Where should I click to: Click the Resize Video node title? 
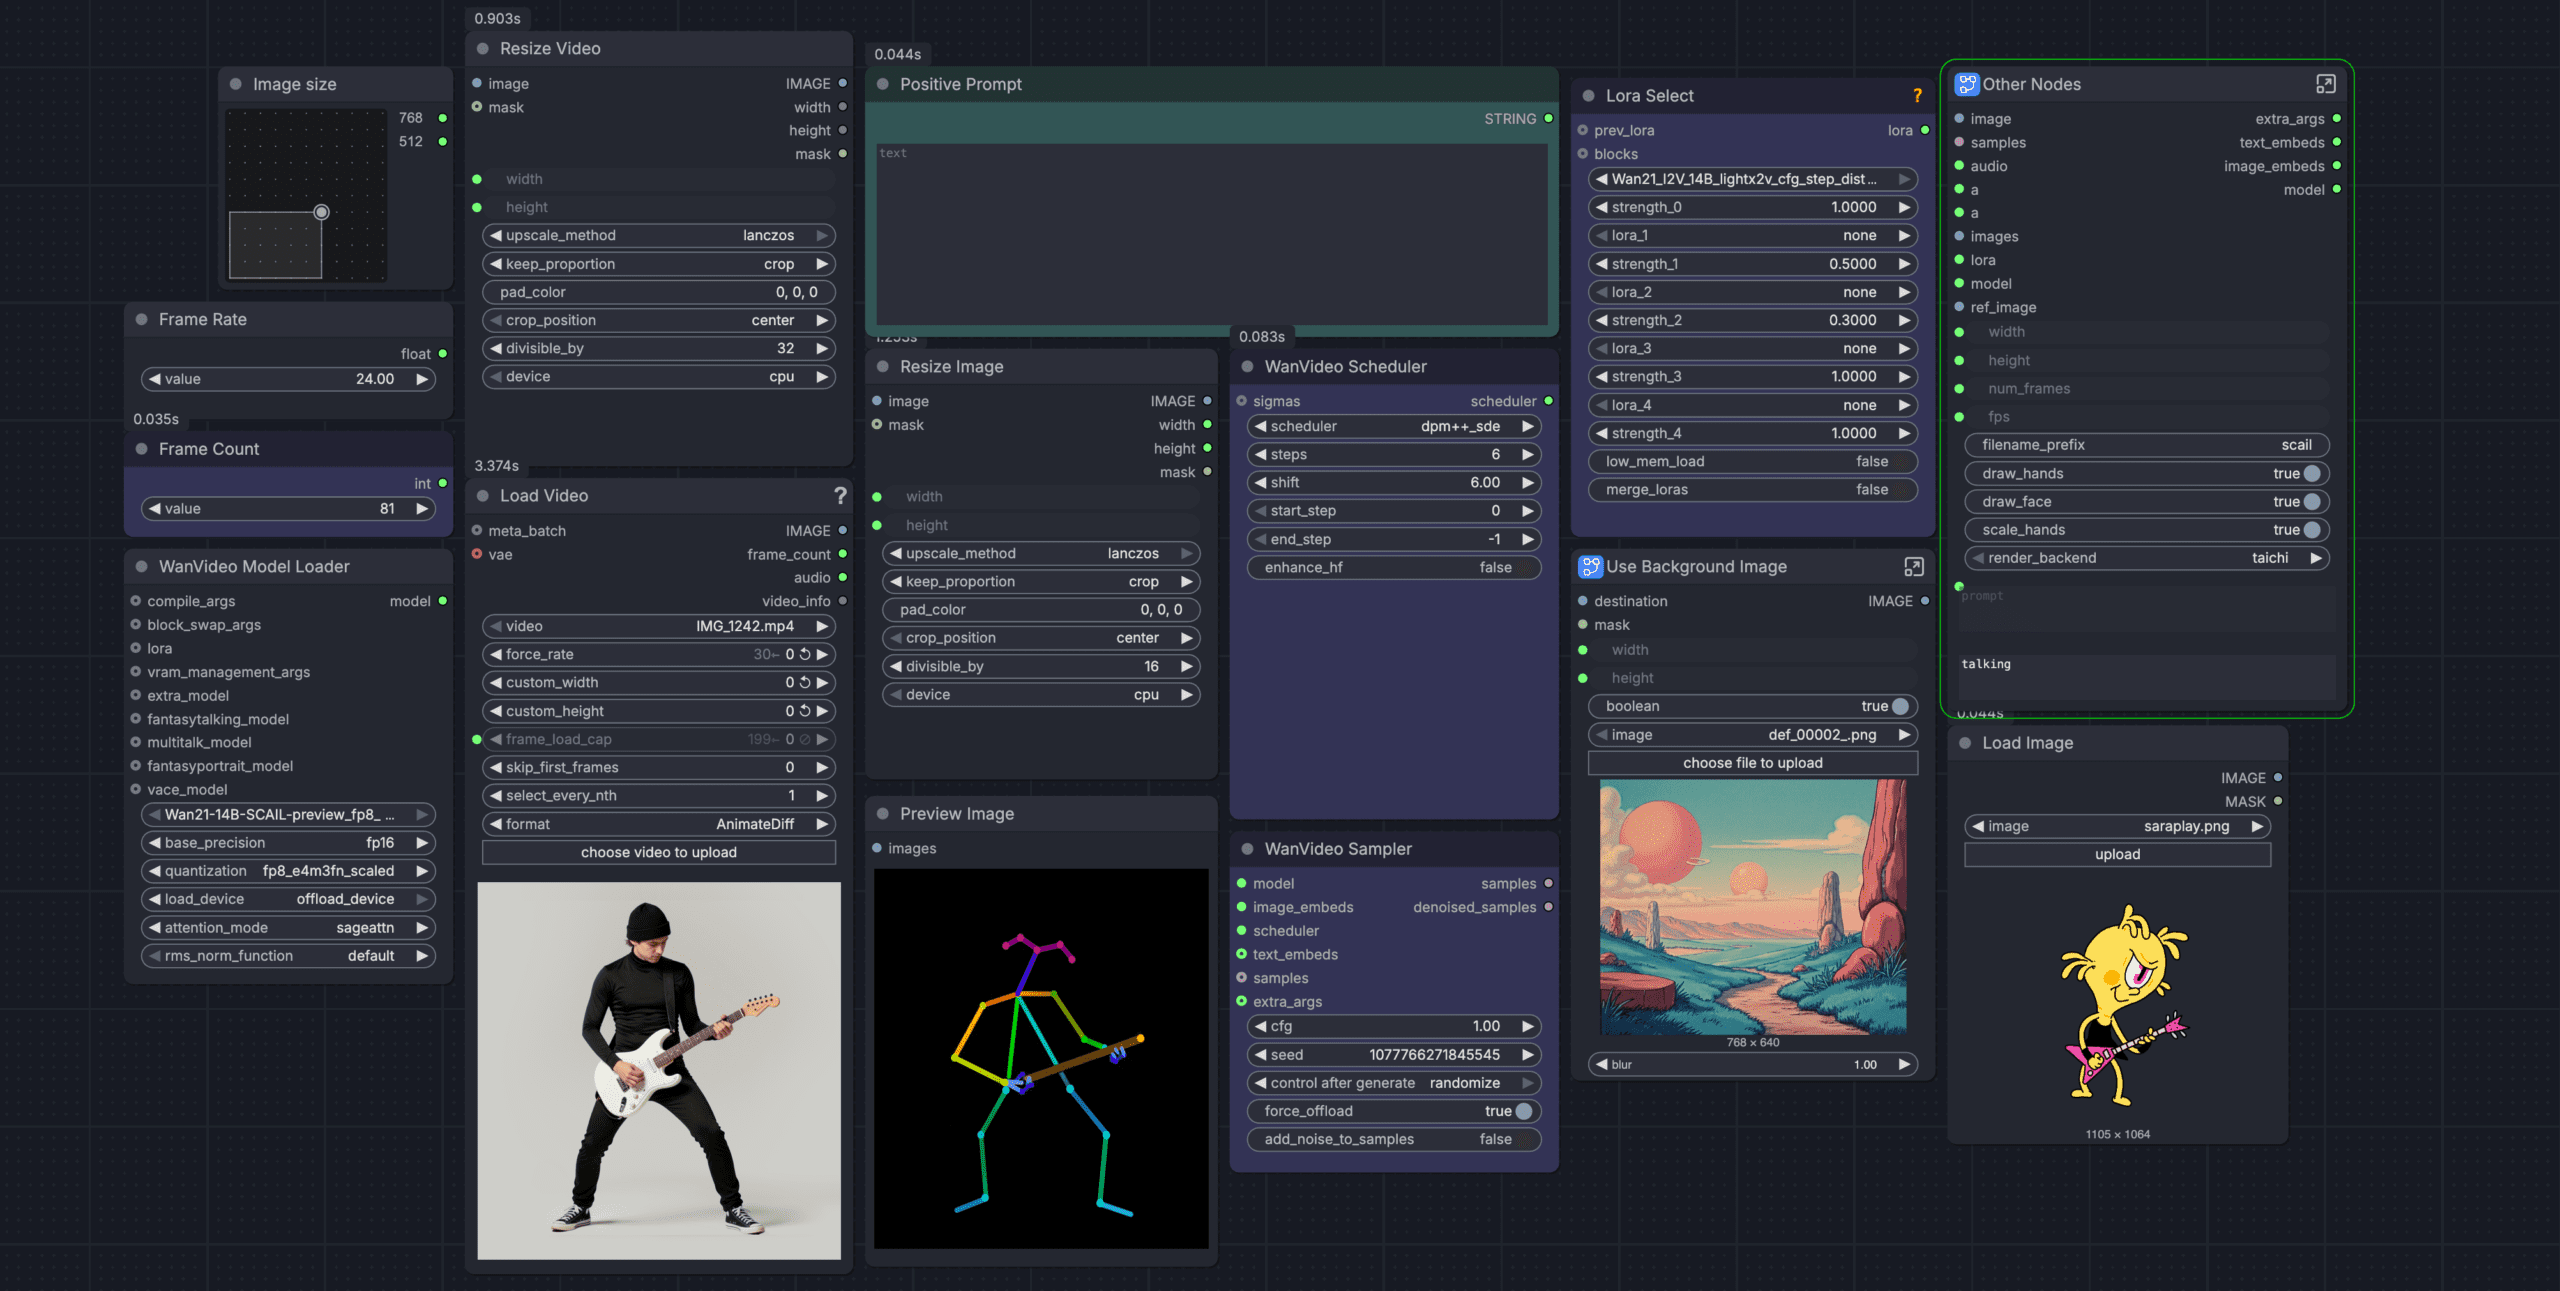click(550, 49)
